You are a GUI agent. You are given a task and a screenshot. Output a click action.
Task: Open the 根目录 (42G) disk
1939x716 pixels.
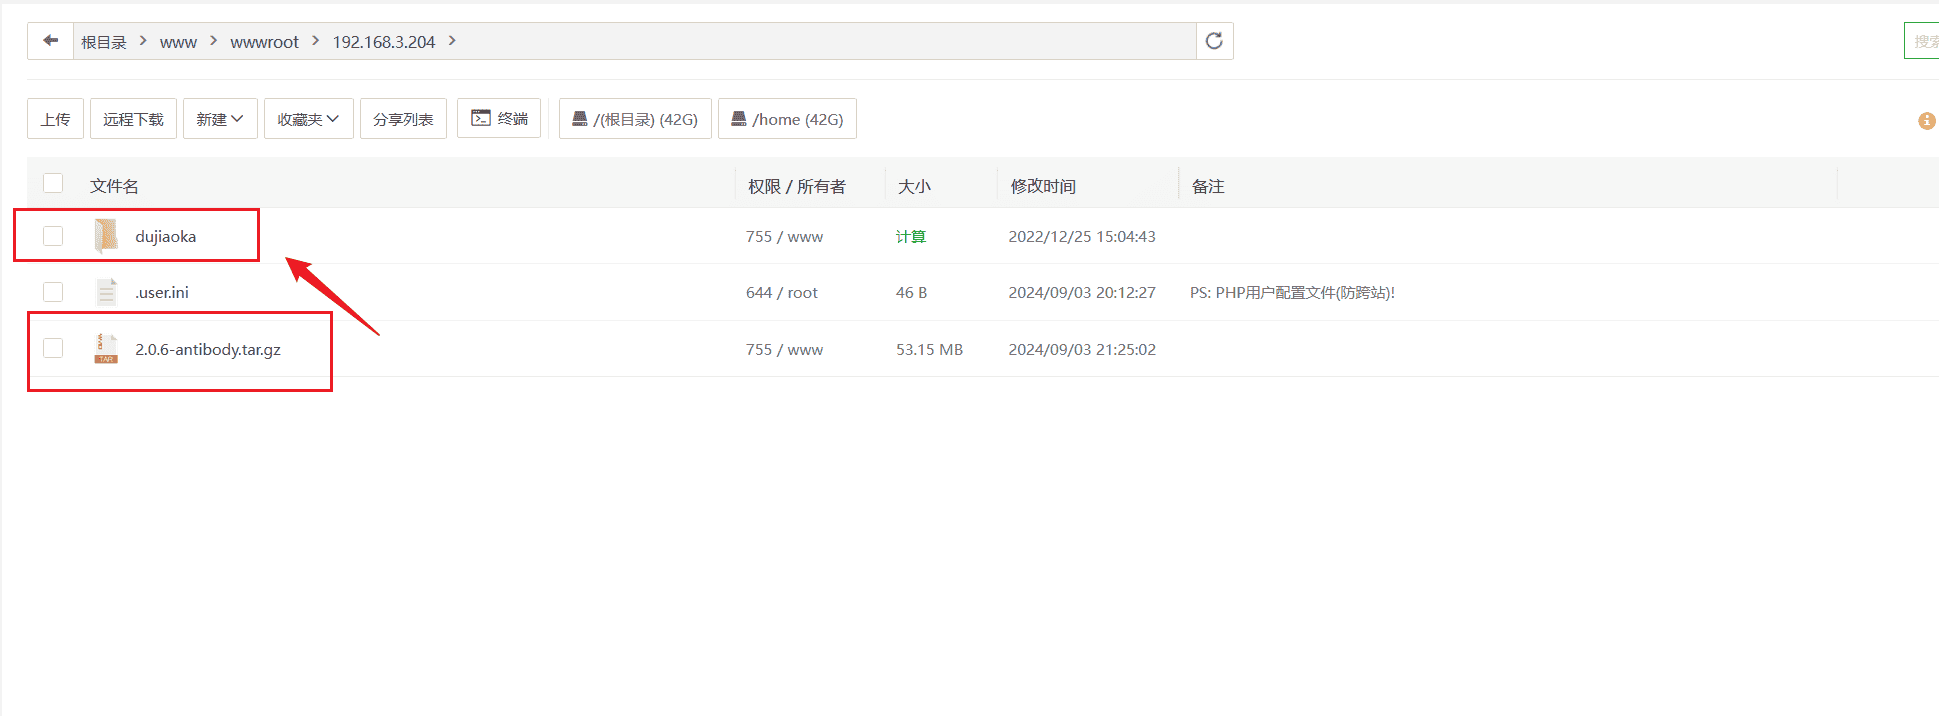(635, 119)
